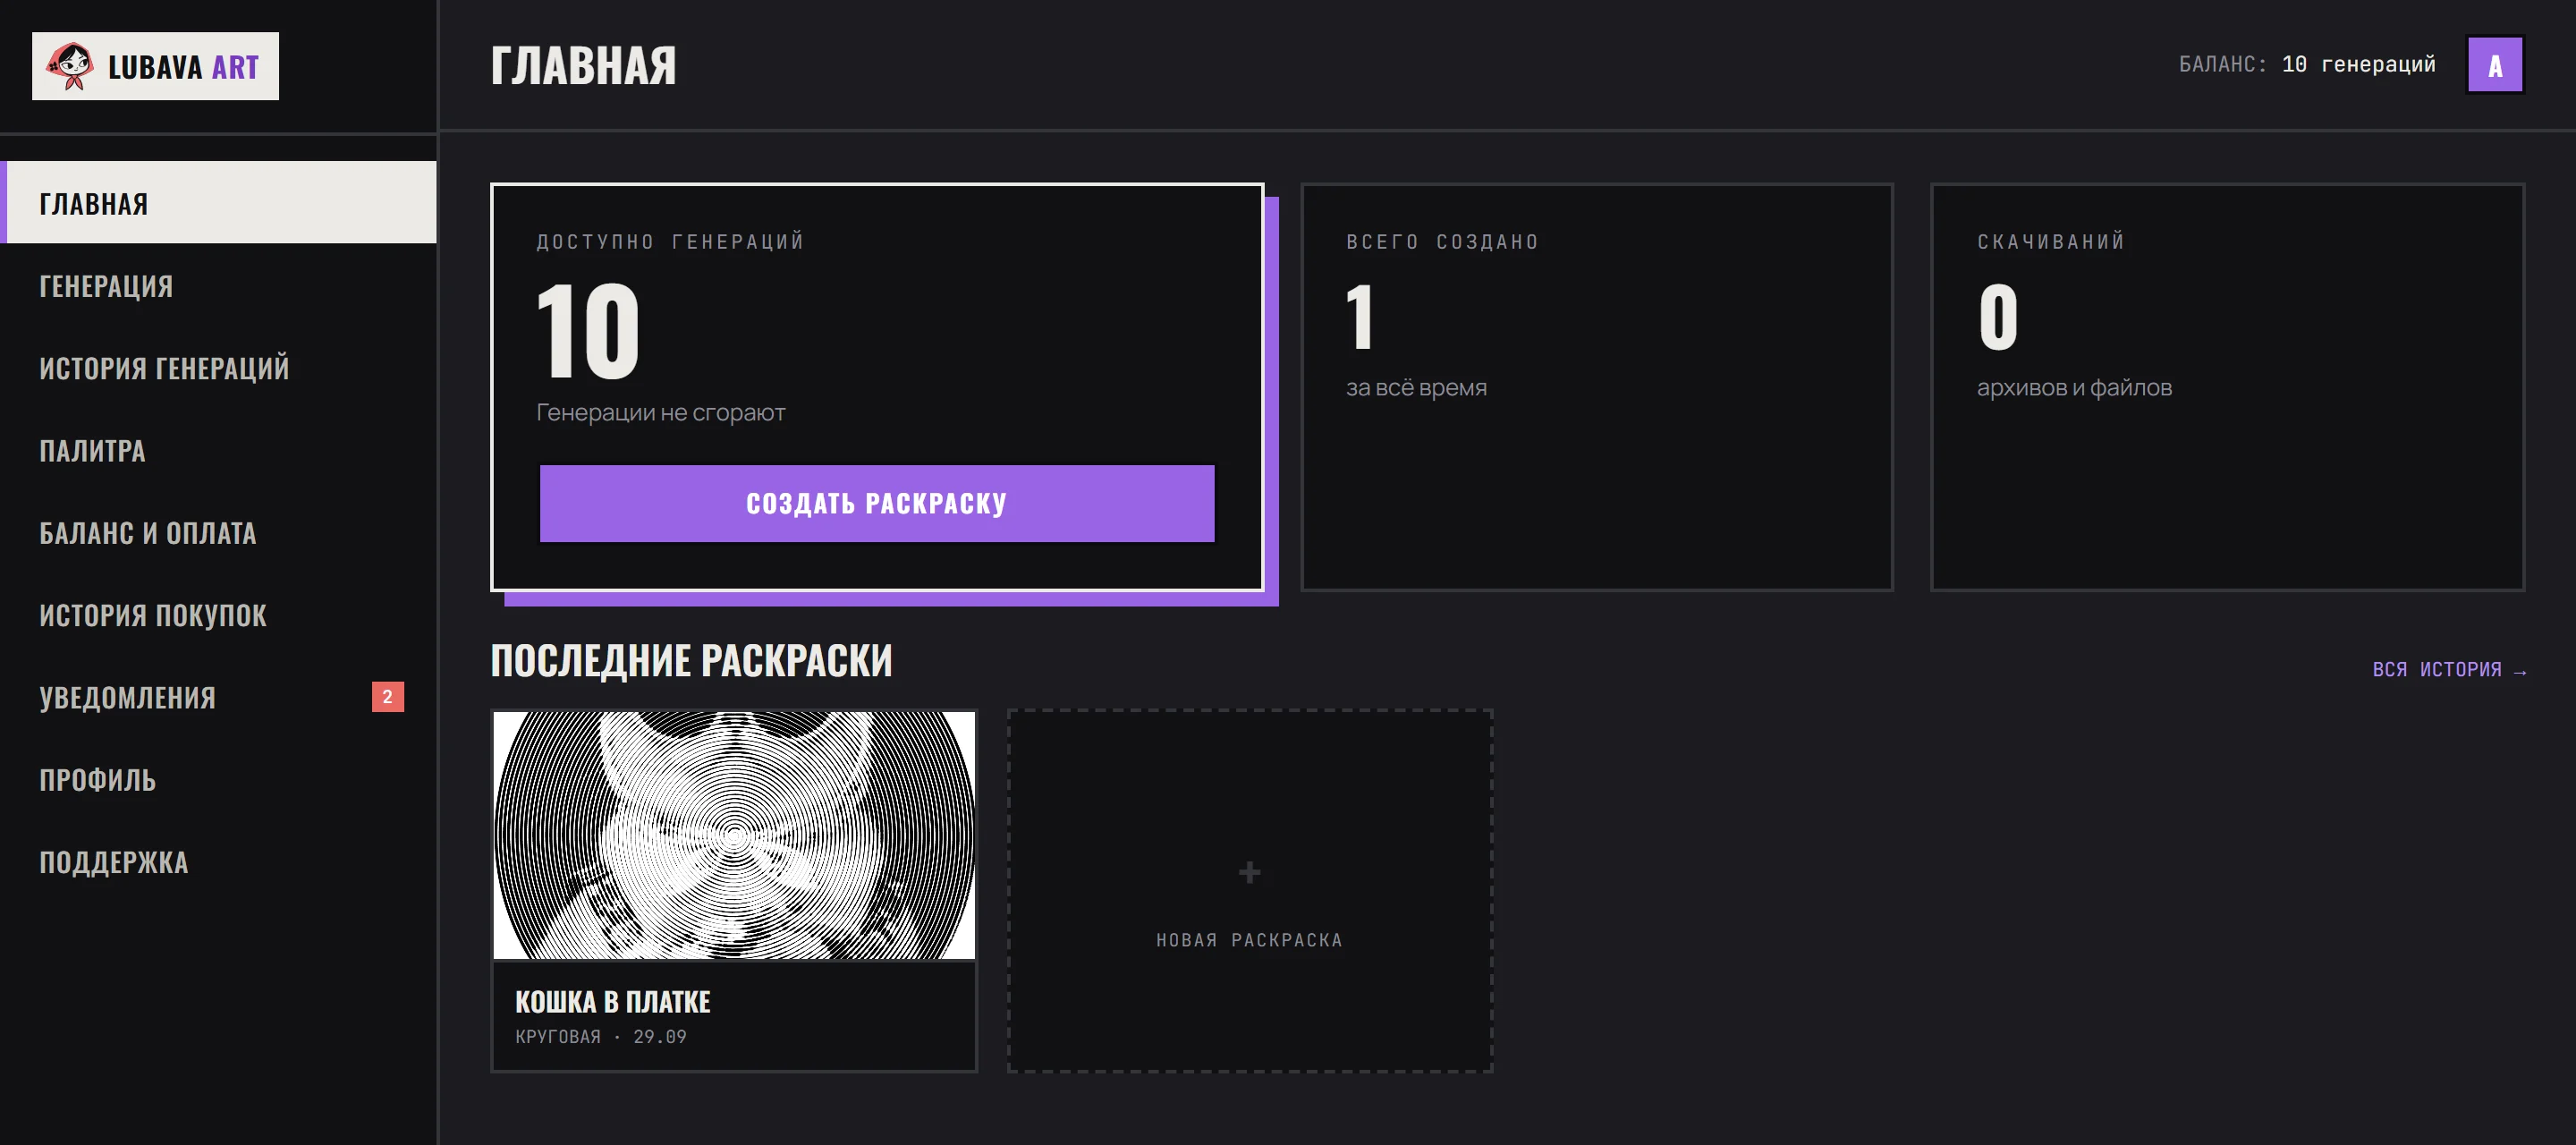The image size is (2576, 1145).
Task: Click the Создать раскраску button
Action: coord(877,503)
